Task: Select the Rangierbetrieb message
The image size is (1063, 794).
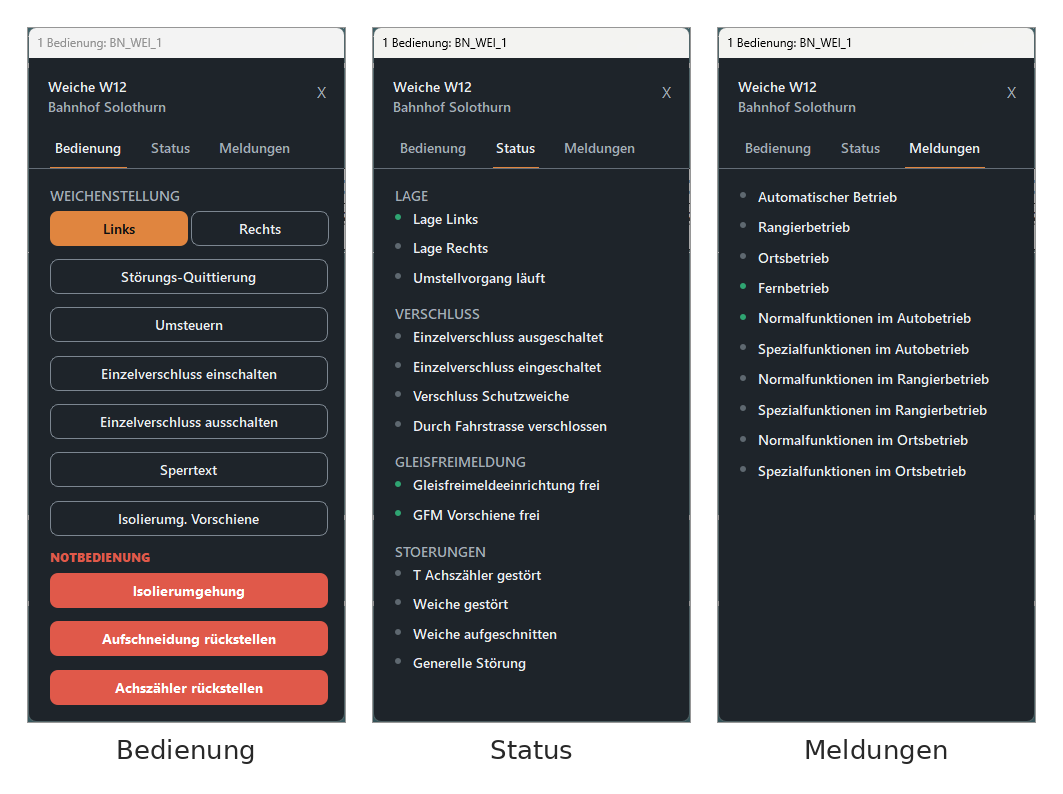Action: (x=795, y=227)
